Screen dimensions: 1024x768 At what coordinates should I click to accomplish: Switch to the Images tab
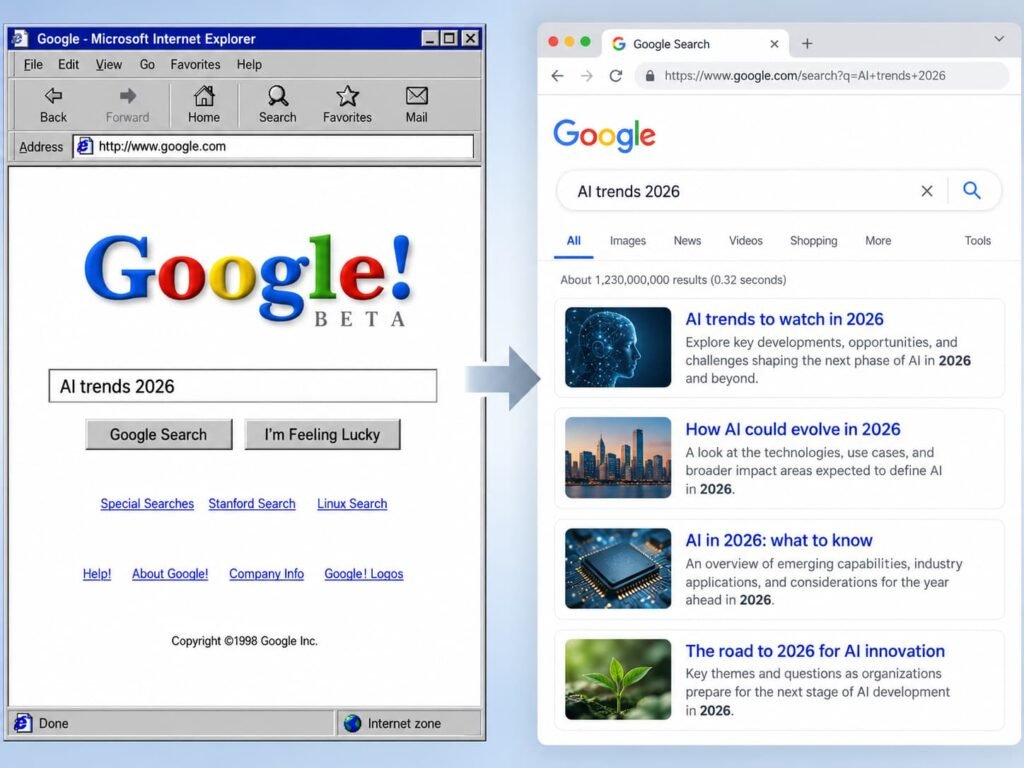click(628, 241)
